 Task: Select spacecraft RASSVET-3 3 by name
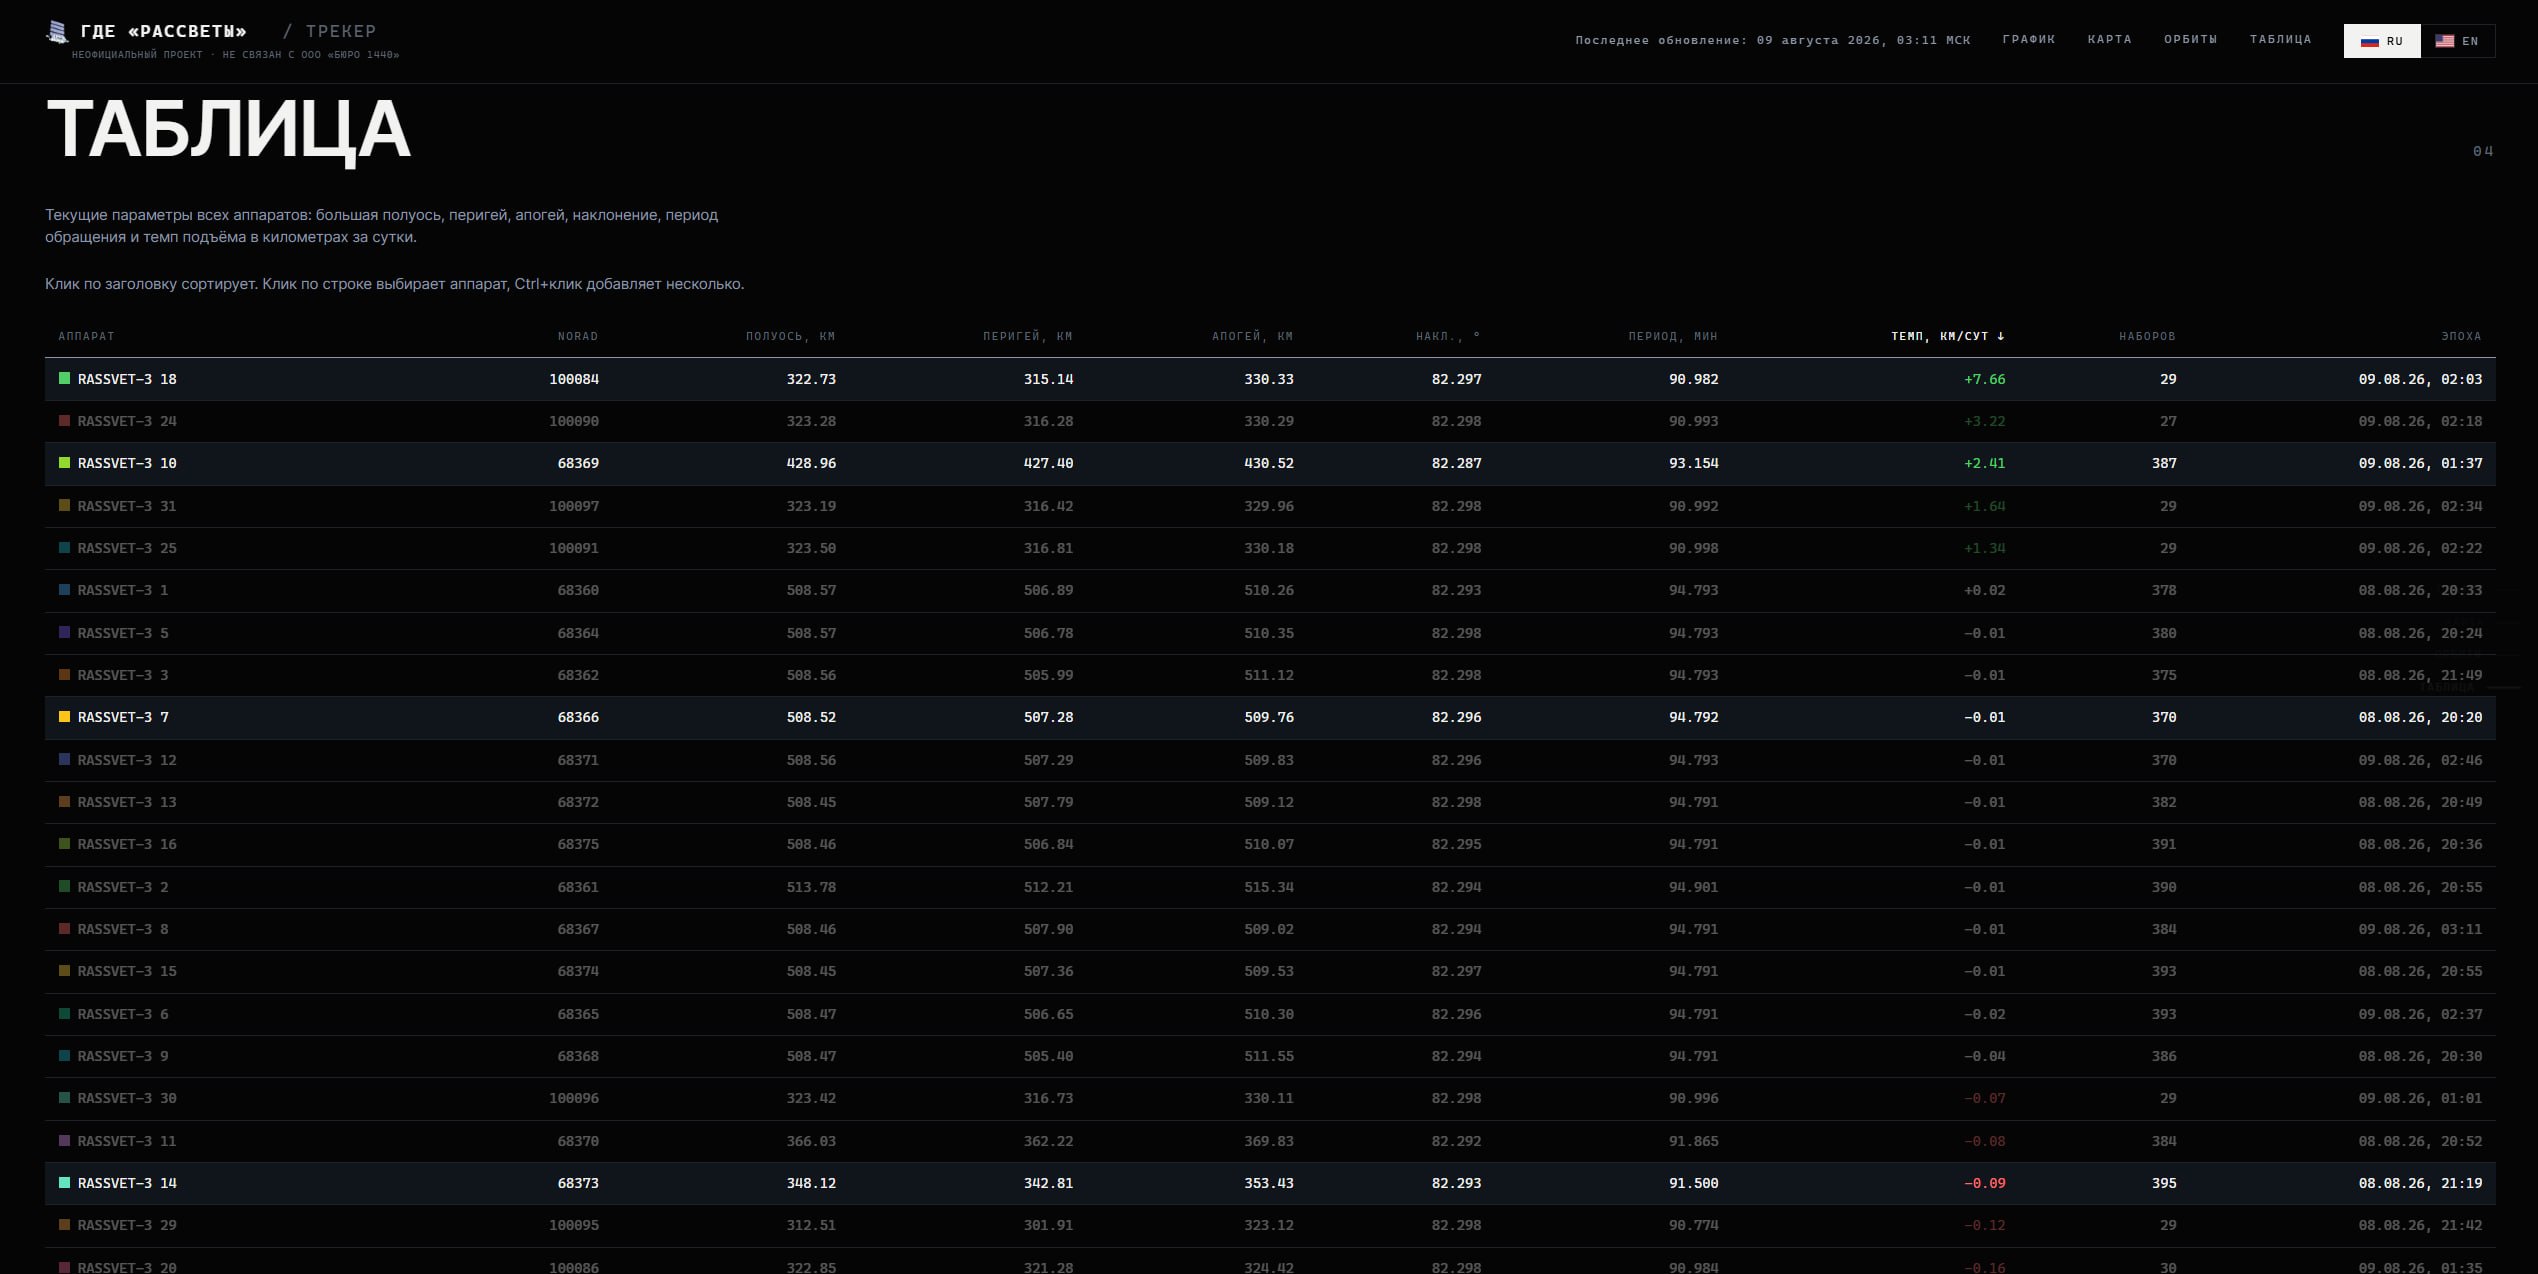click(x=123, y=675)
